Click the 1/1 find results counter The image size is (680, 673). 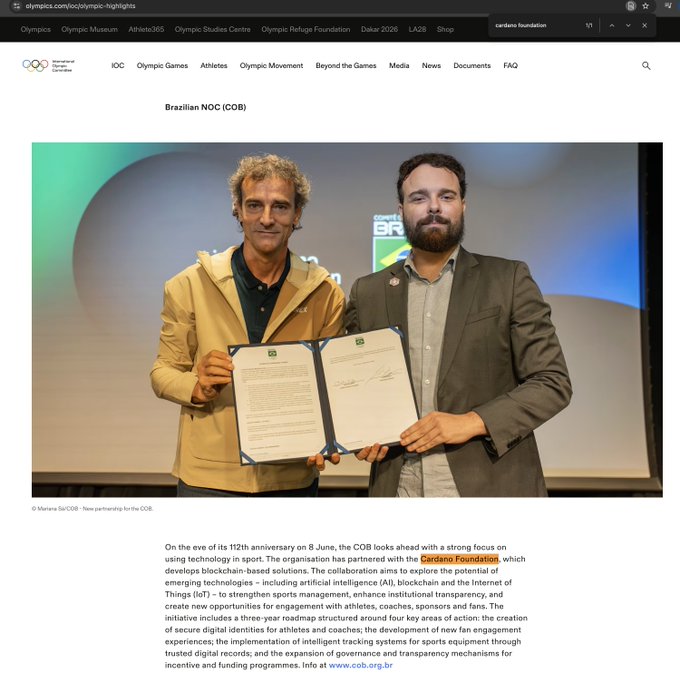coord(589,26)
